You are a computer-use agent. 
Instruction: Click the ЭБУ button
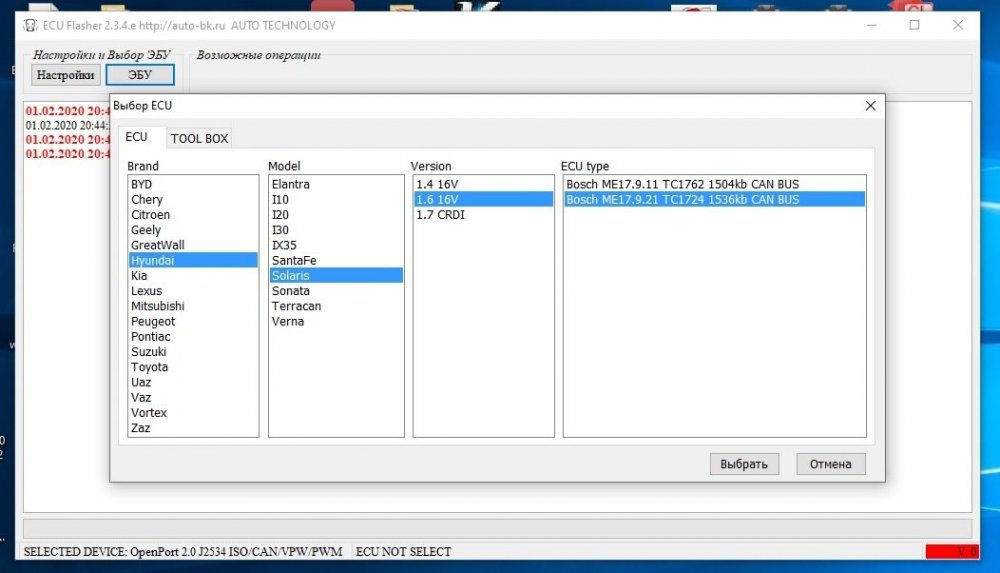coord(140,75)
